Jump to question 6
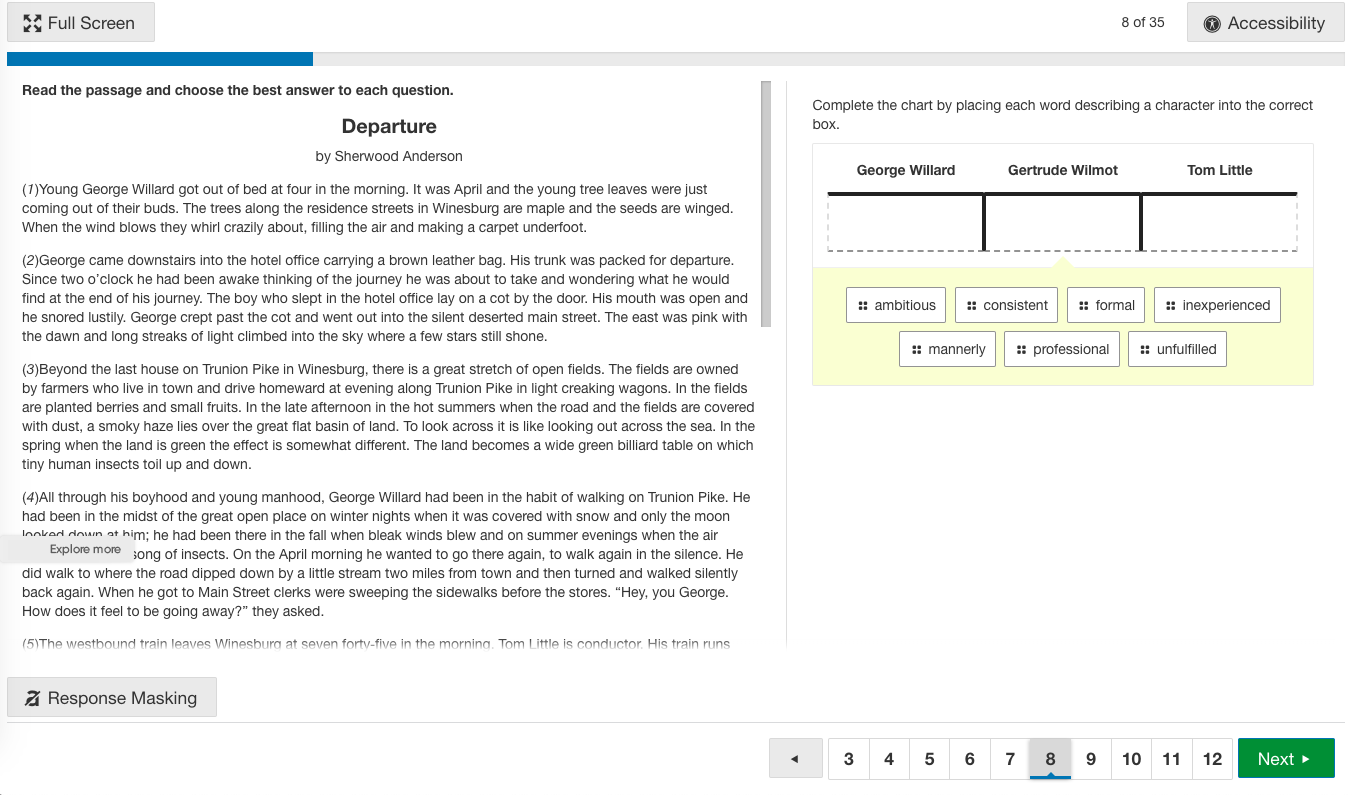Viewport: 1352px width, 795px height. (x=970, y=759)
